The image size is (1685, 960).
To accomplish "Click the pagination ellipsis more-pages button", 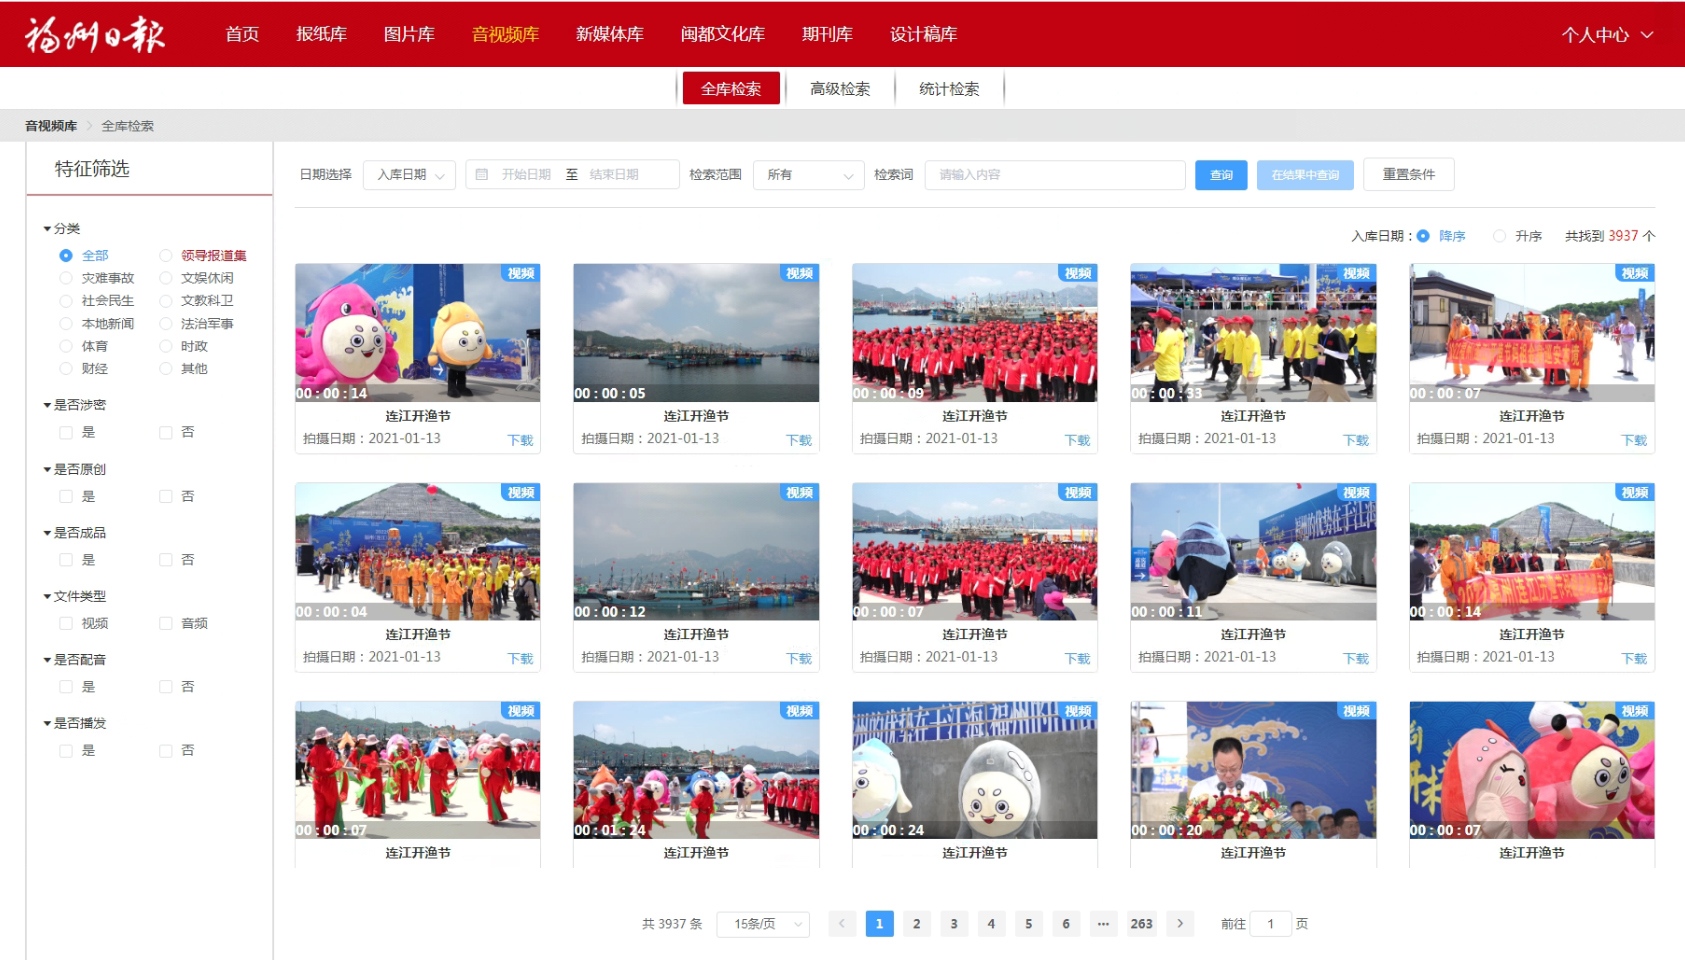I will 1103,924.
